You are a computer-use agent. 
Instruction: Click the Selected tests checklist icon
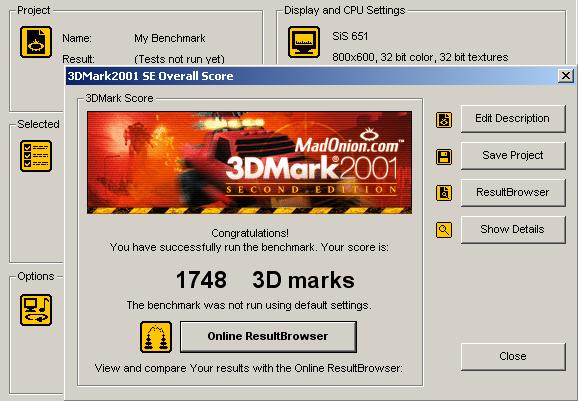pos(36,156)
